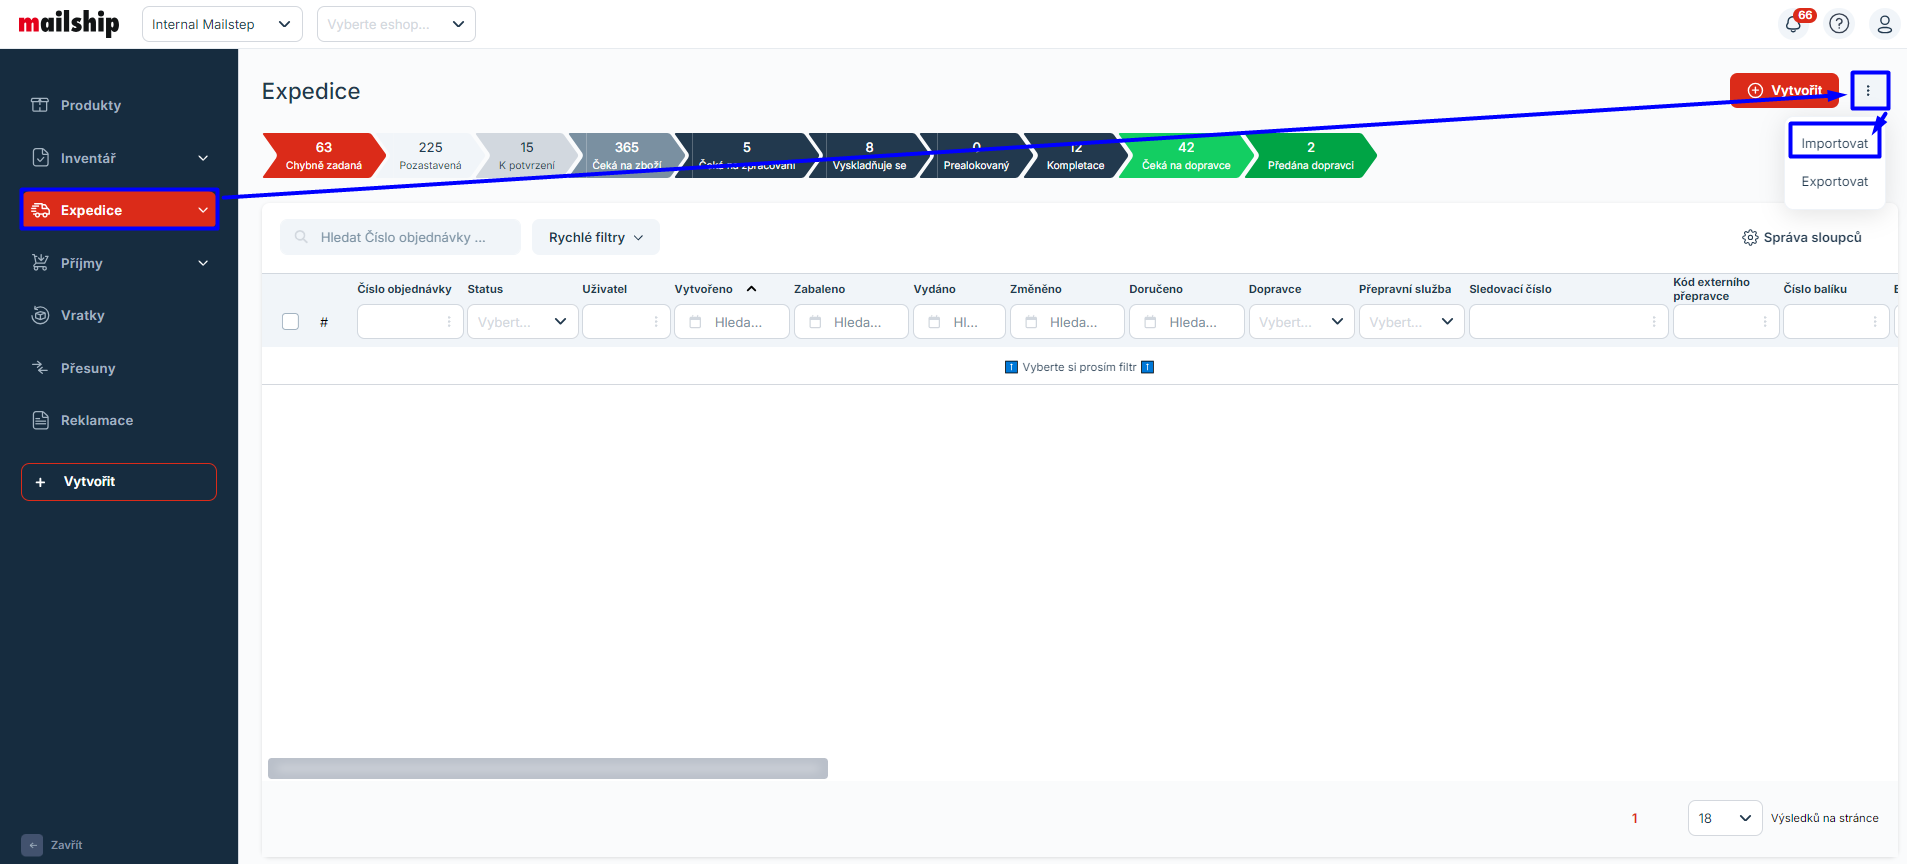Click the Produkty sidebar icon
The width and height of the screenshot is (1907, 864).
tap(40, 105)
